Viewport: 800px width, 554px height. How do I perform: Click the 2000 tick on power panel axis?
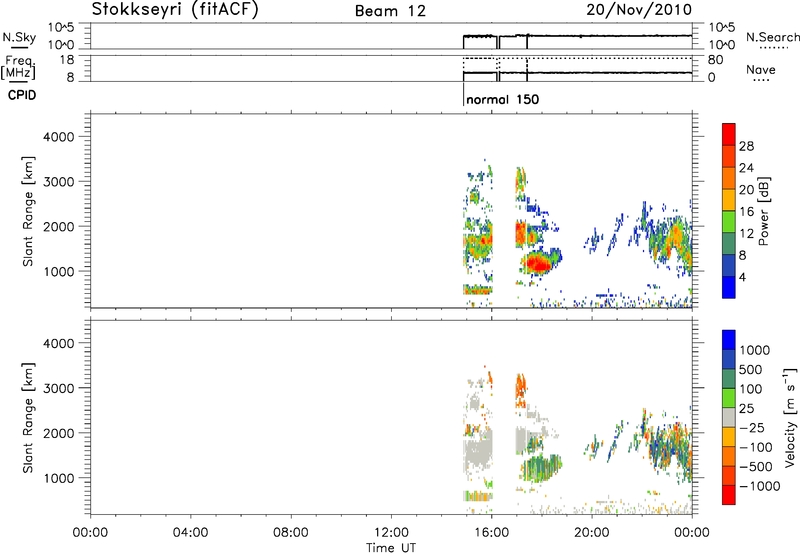click(x=59, y=226)
